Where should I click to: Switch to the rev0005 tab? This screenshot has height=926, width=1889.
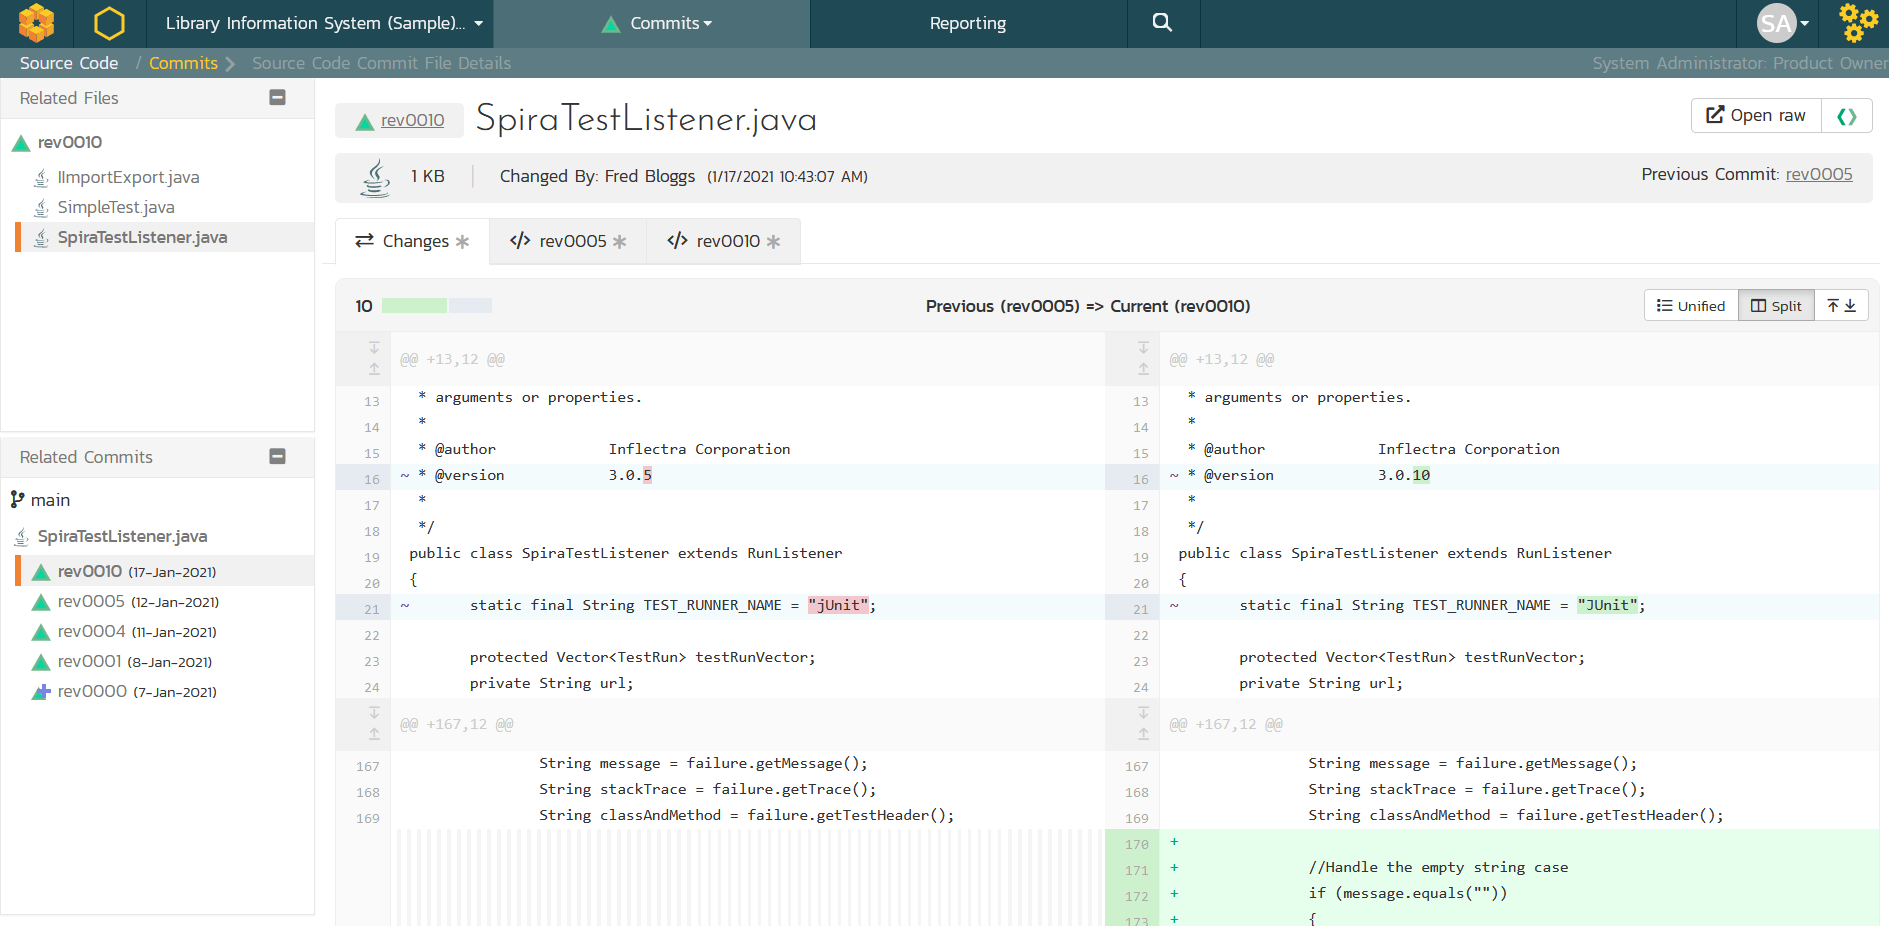tap(568, 241)
